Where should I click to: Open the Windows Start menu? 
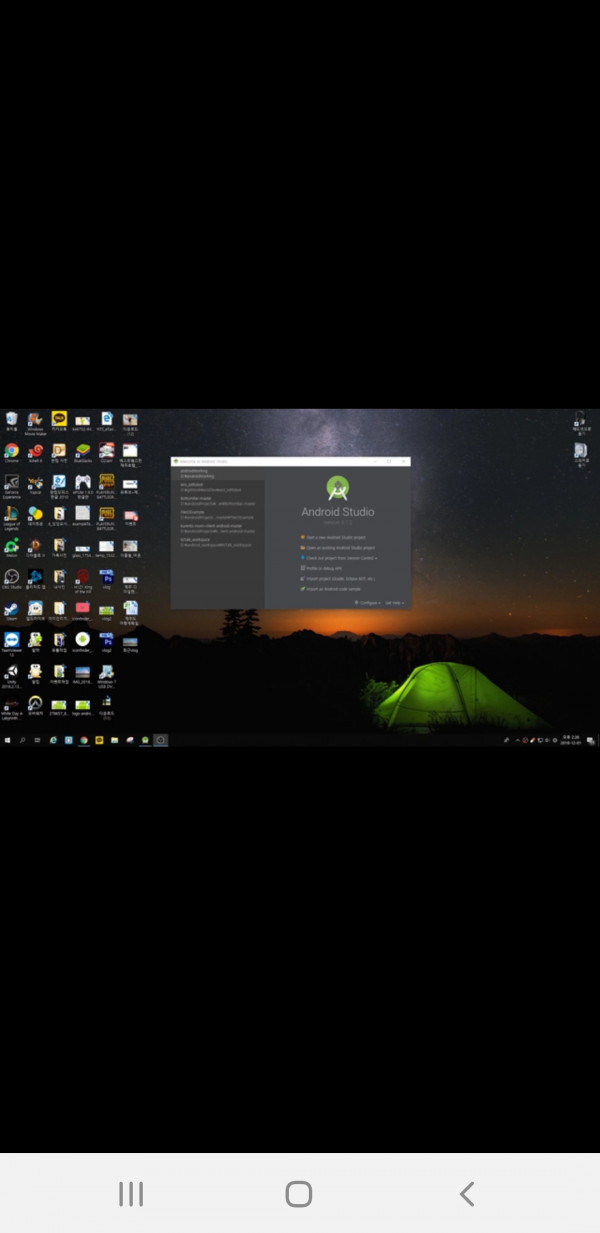7,740
